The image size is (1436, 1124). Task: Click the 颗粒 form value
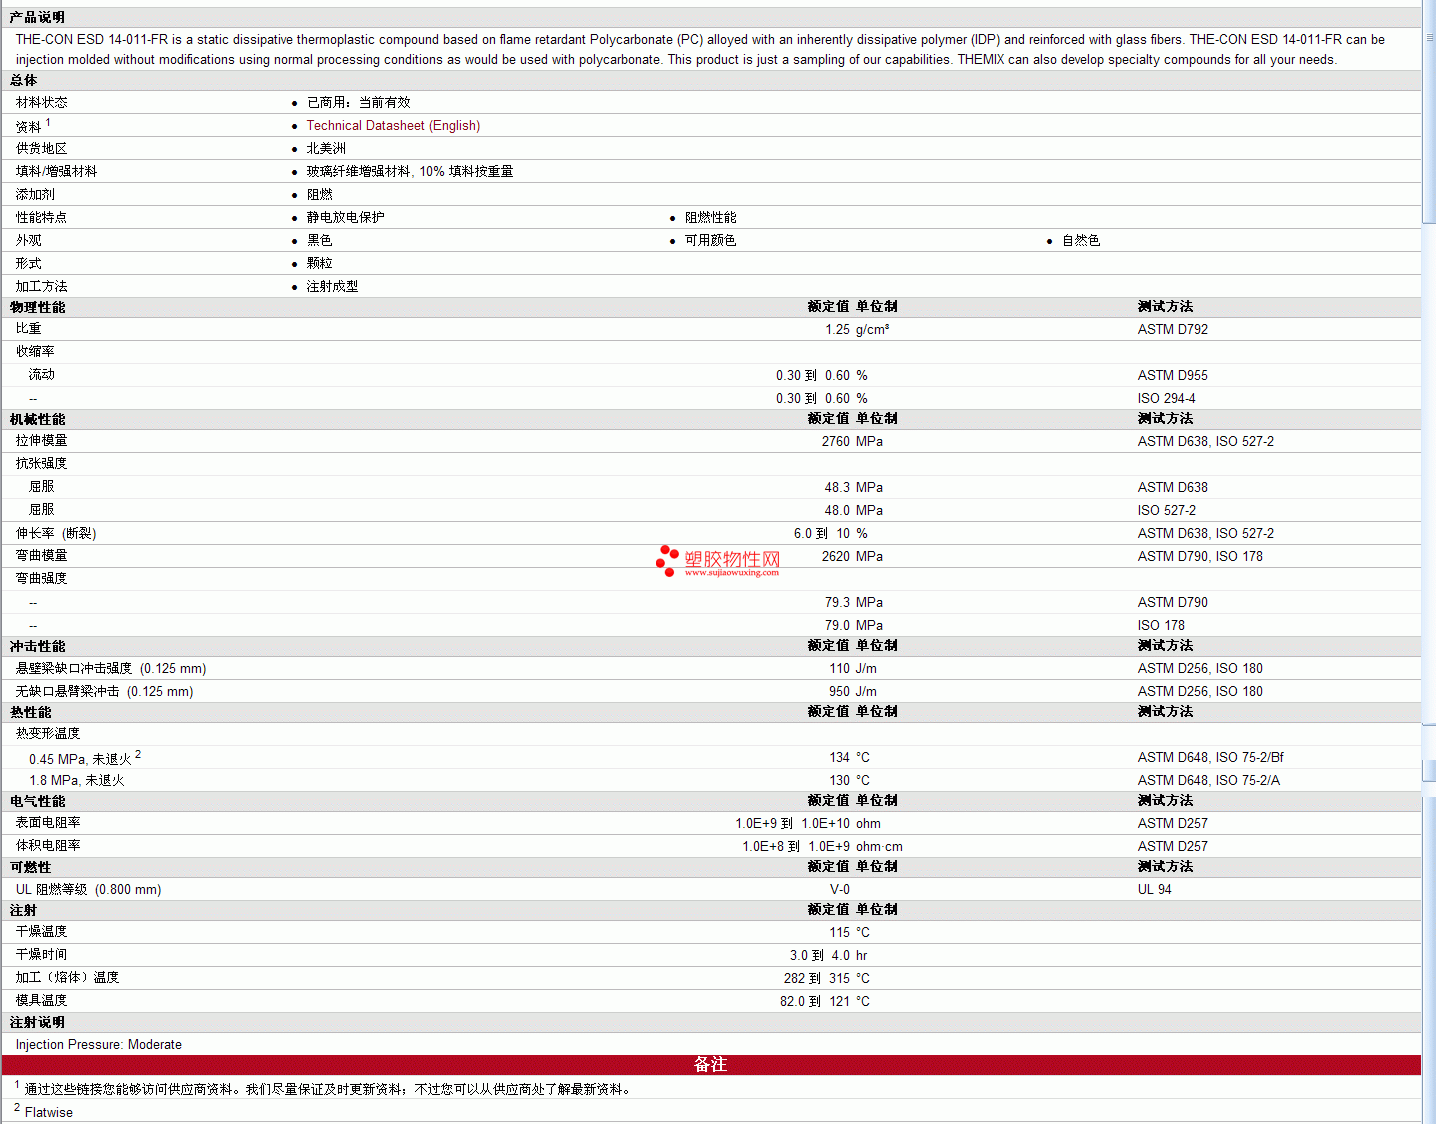click(x=319, y=263)
